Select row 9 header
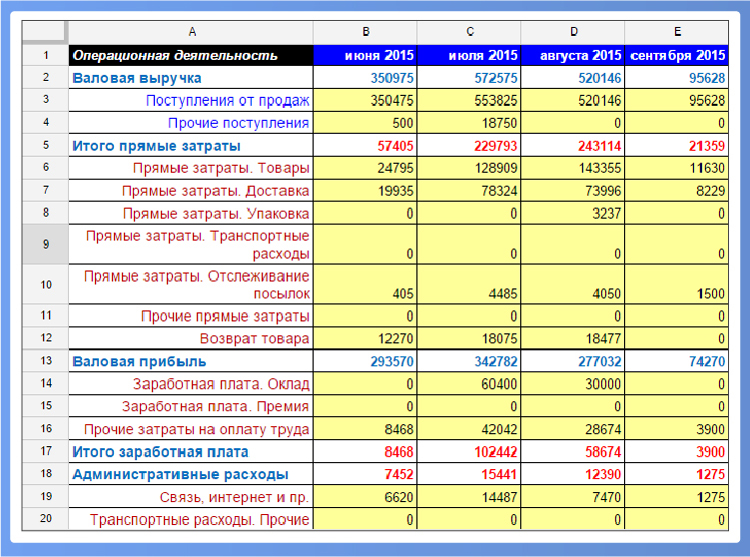 (45, 244)
